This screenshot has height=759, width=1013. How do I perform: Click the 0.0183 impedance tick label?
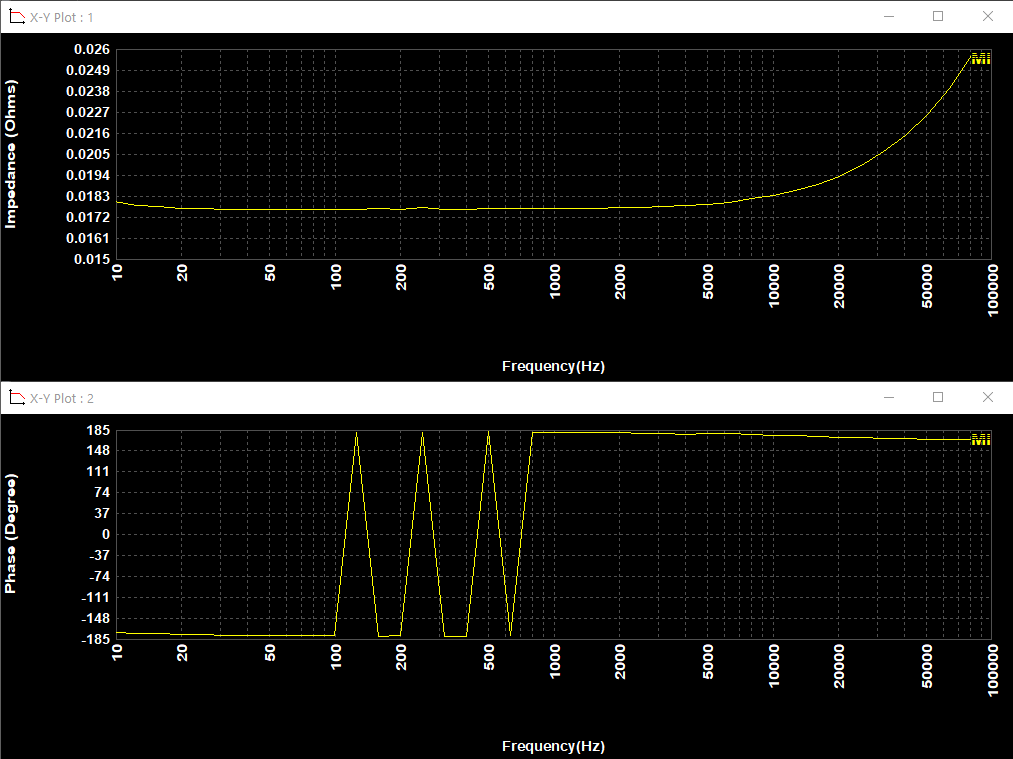(x=88, y=196)
